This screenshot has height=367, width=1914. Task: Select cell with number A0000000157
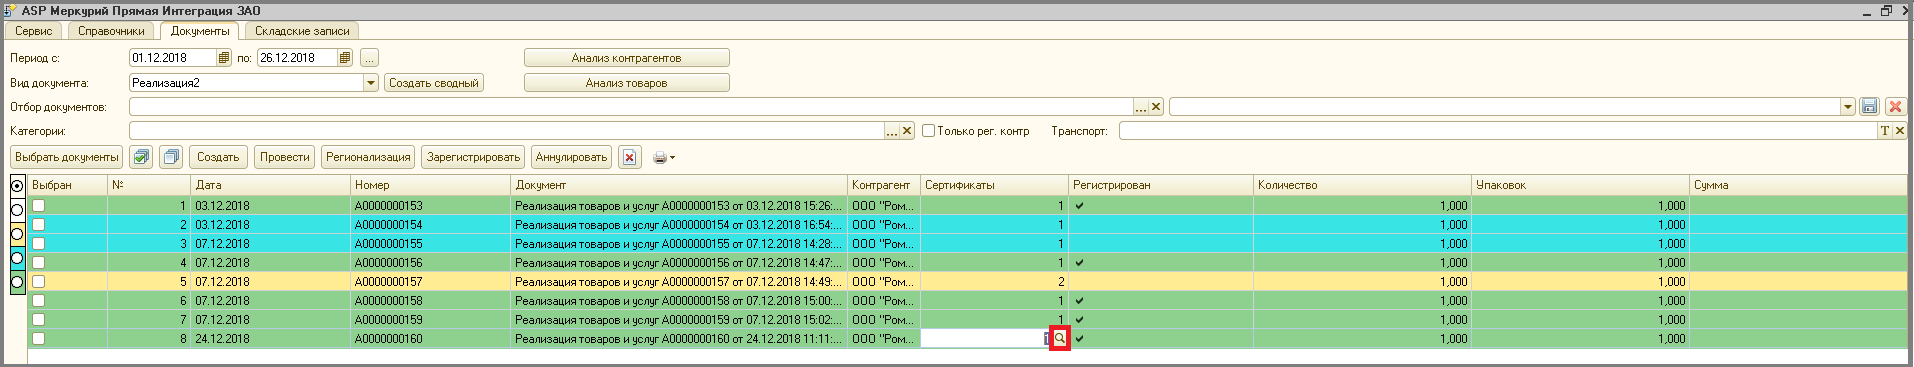tap(430, 282)
